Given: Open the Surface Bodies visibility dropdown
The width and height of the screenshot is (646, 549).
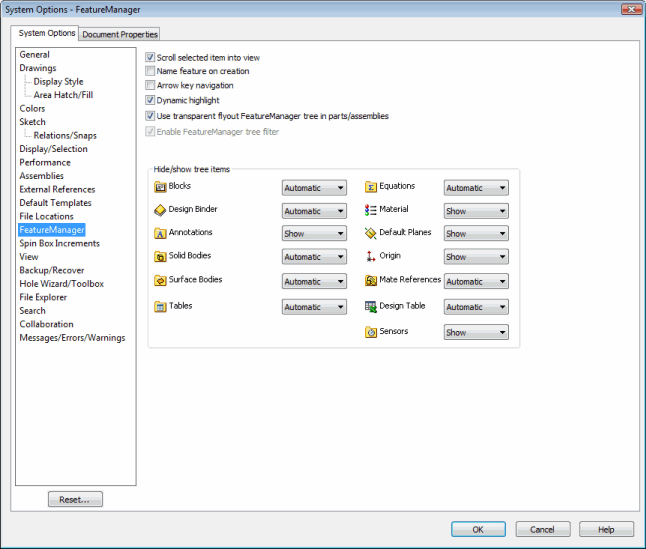Looking at the screenshot, I should (314, 281).
